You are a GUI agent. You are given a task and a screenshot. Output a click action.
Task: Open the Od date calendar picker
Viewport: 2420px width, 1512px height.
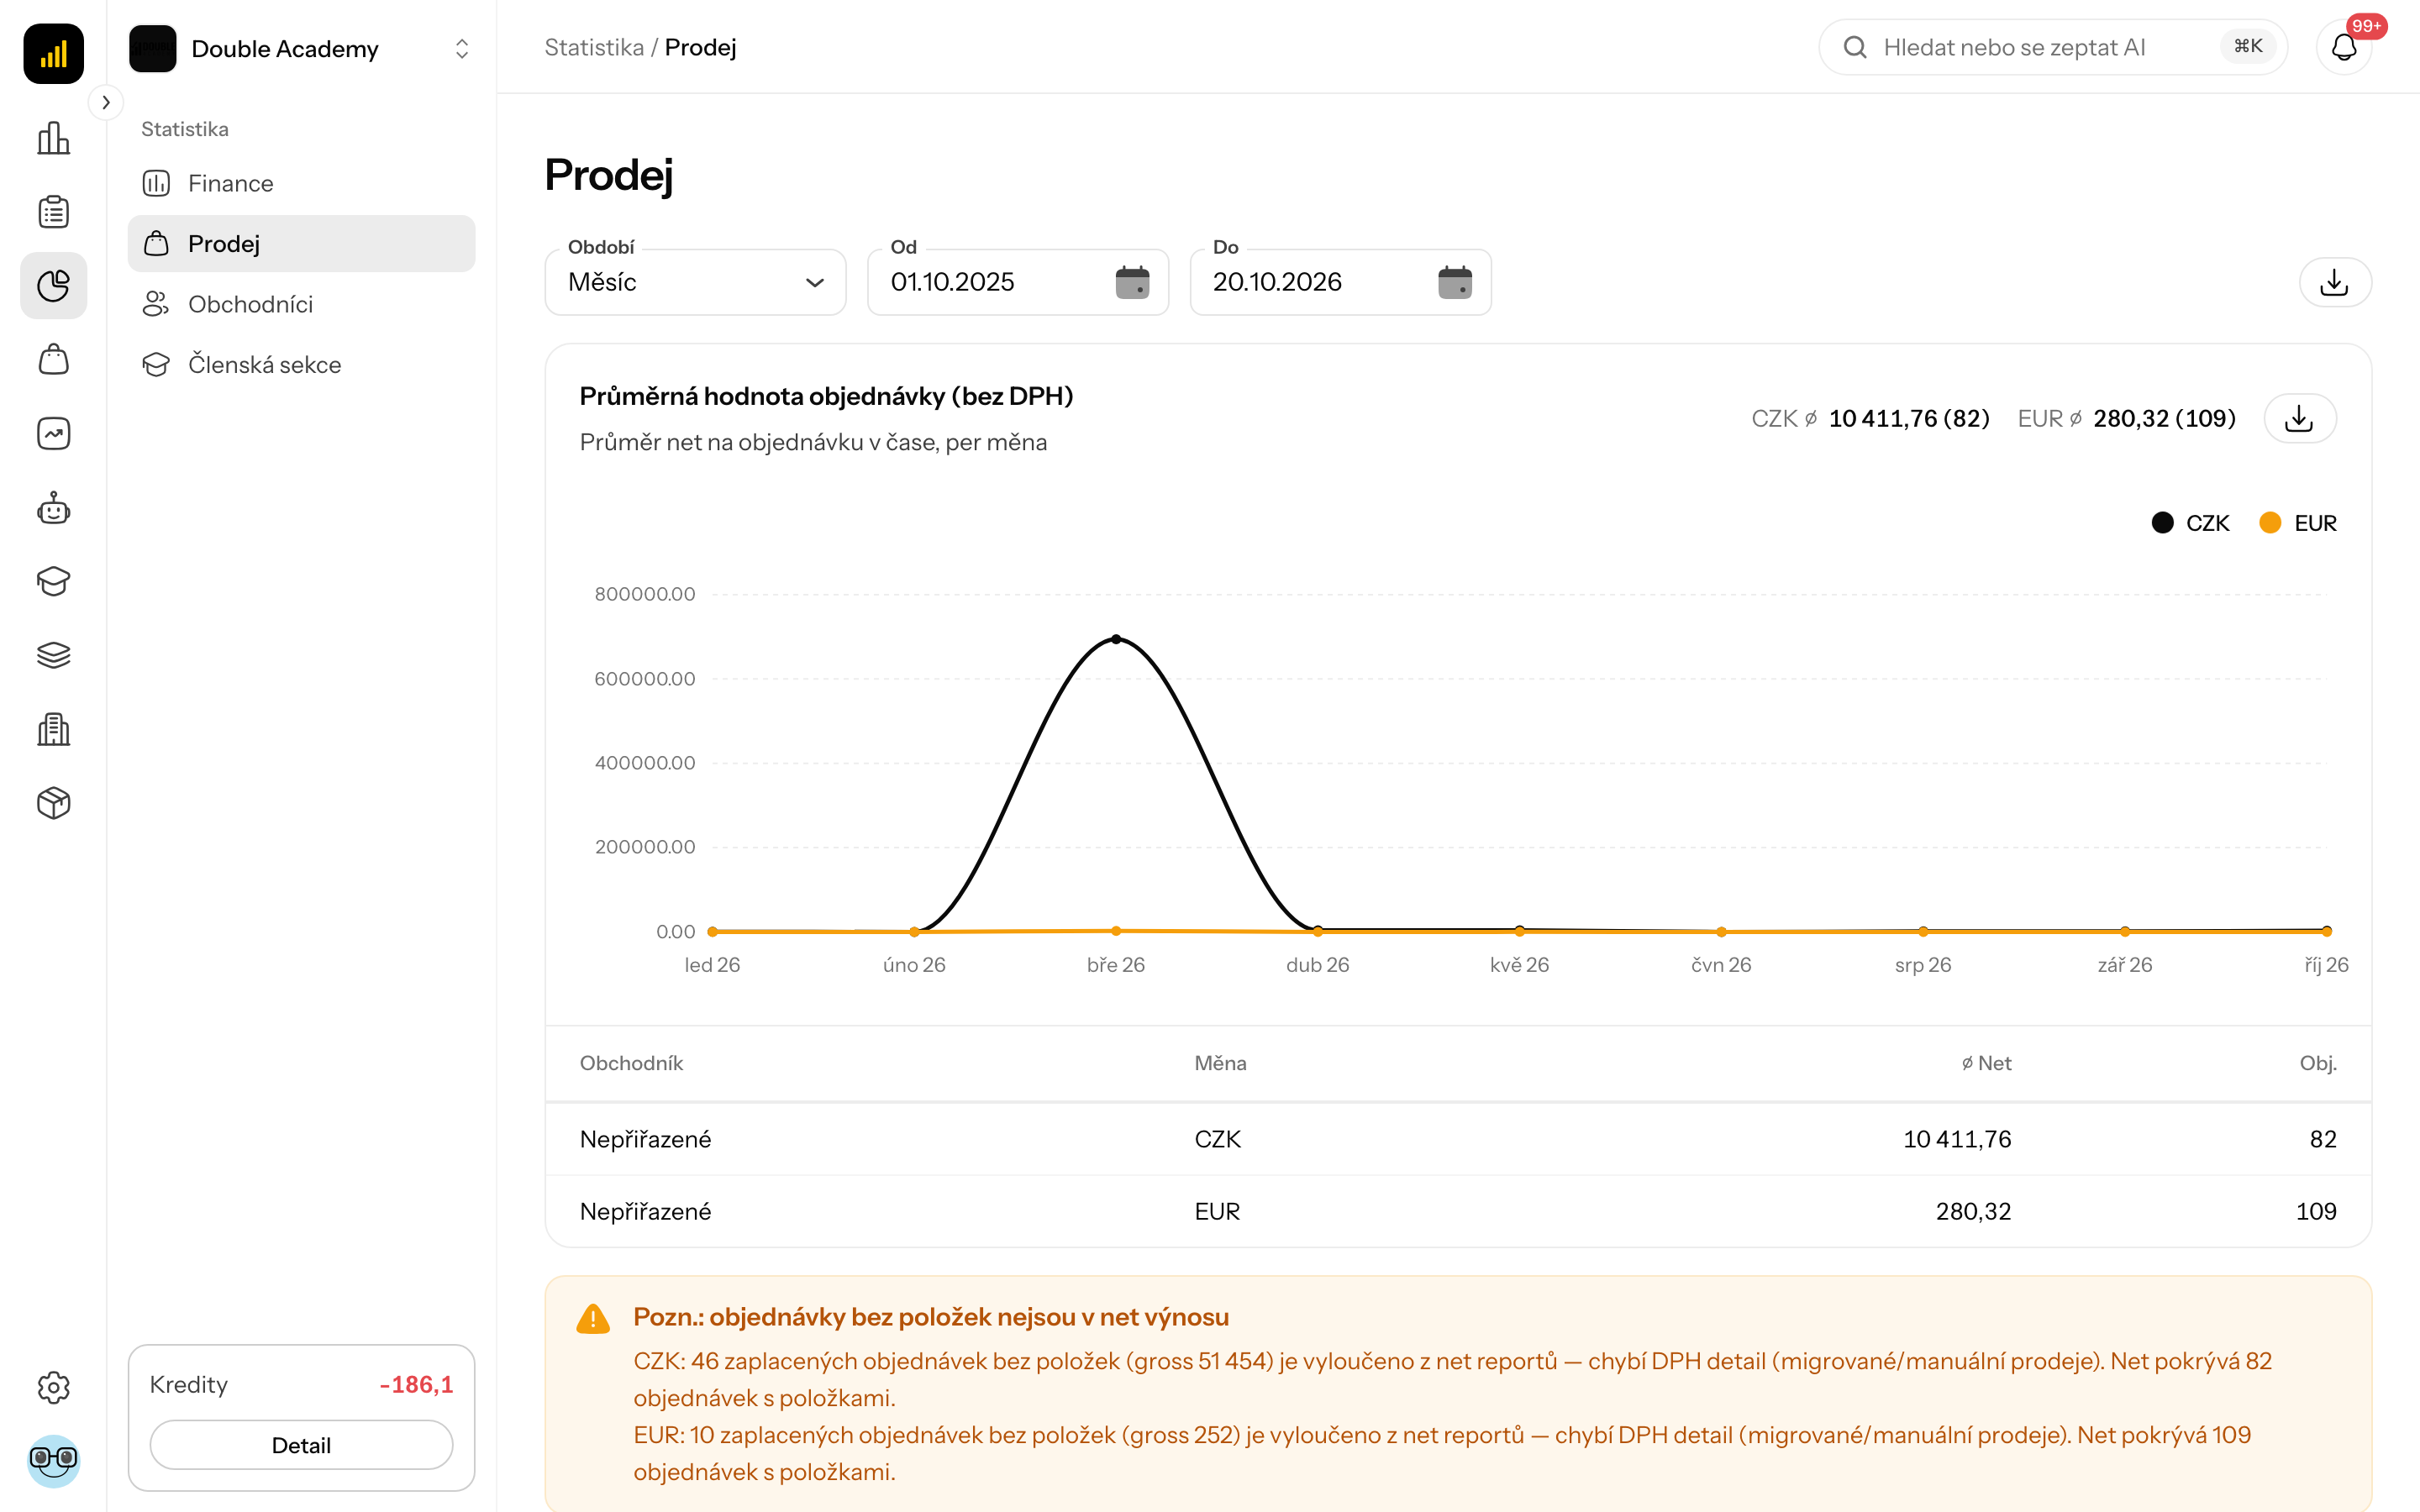point(1132,282)
